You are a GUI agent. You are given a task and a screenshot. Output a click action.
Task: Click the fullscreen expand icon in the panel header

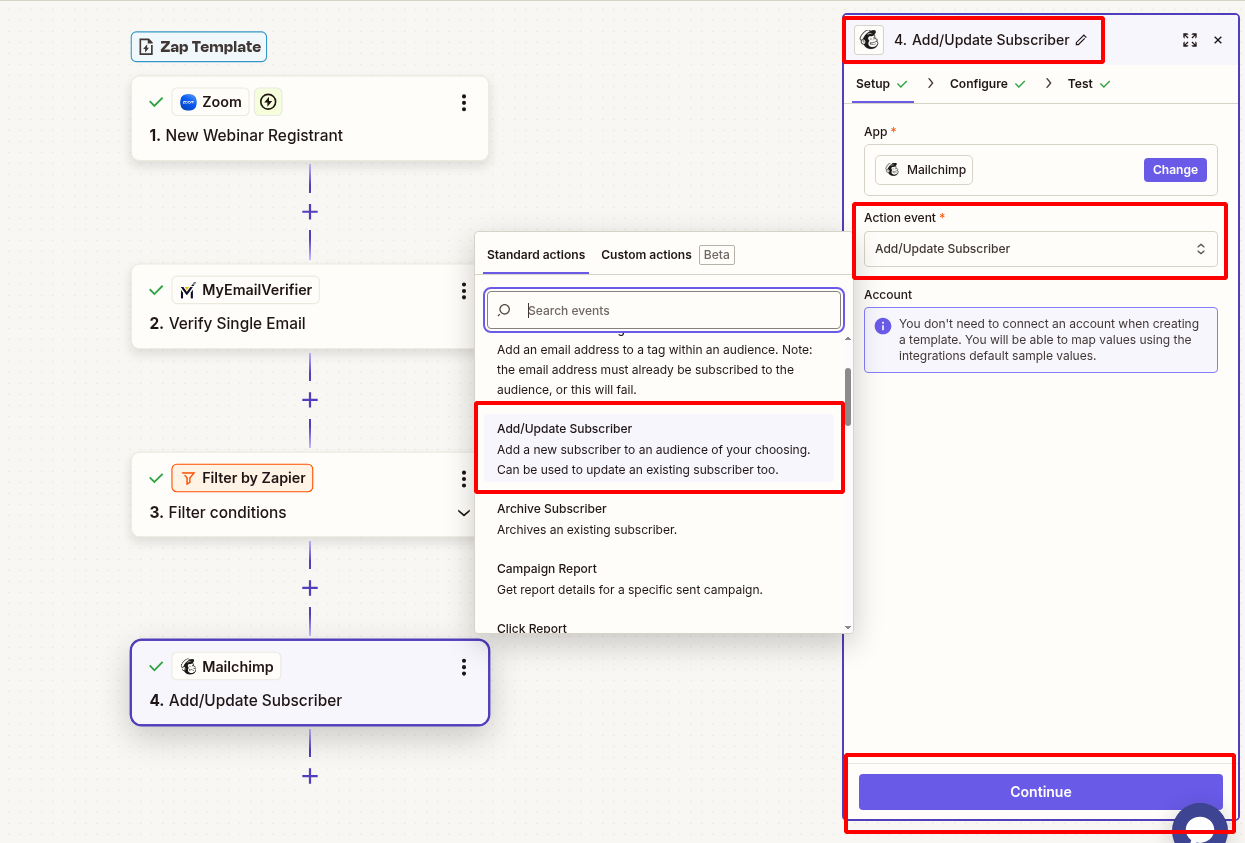[x=1189, y=40]
